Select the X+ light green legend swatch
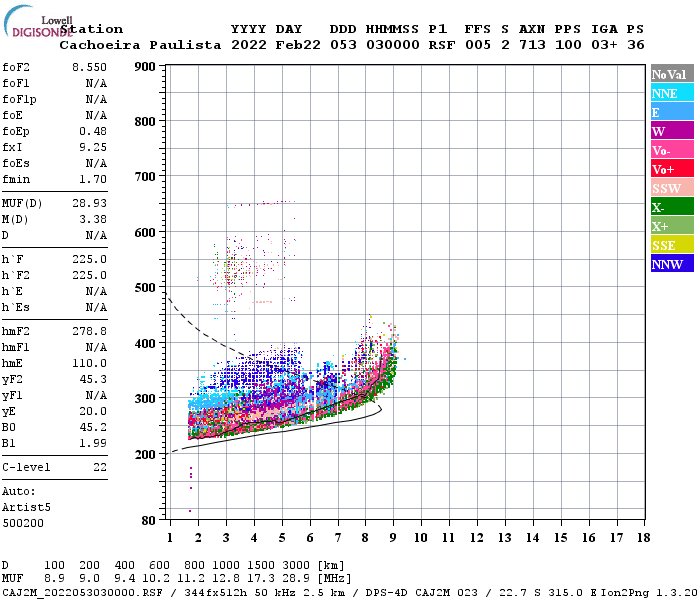This screenshot has height=600, width=700. tap(672, 225)
